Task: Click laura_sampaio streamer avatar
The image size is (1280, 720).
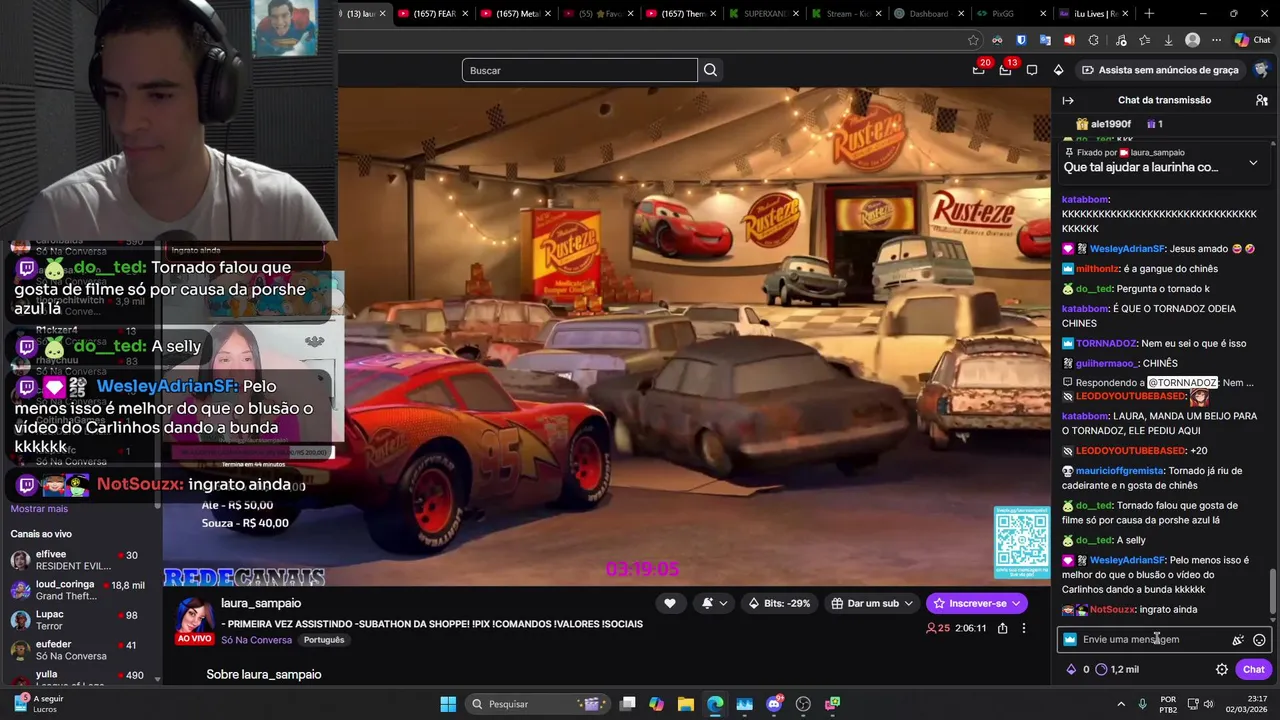Action: tap(194, 618)
